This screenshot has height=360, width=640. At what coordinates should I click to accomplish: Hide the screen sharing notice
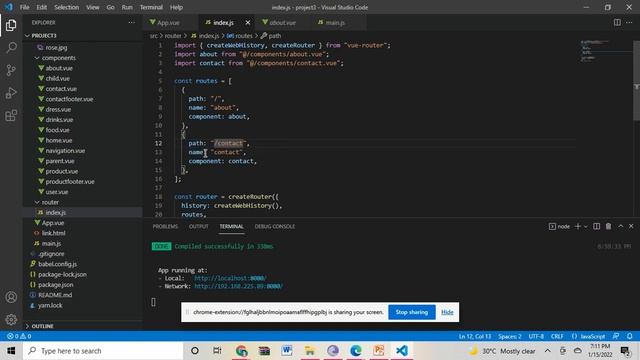447,312
